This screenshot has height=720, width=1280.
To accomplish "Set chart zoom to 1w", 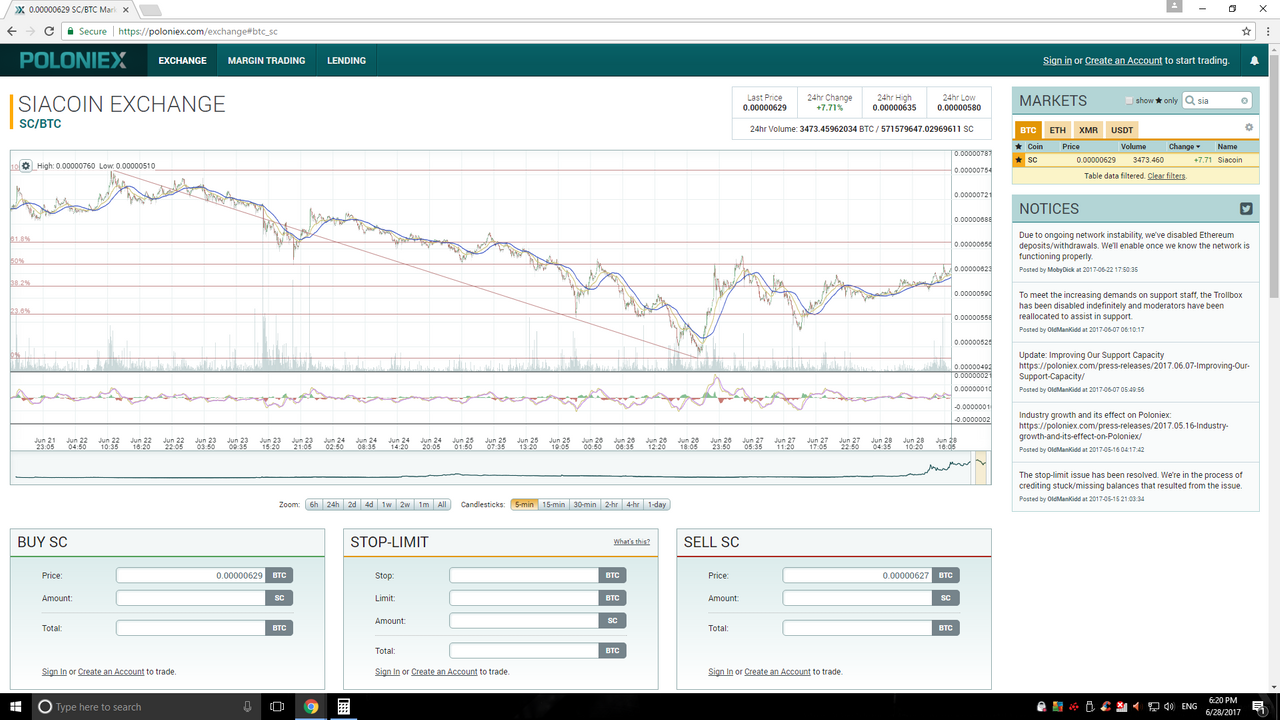I will [x=387, y=505].
